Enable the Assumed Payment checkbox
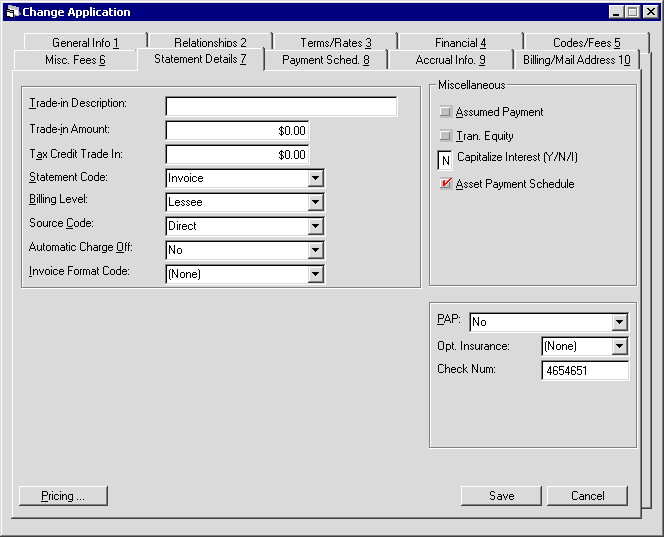 445,111
